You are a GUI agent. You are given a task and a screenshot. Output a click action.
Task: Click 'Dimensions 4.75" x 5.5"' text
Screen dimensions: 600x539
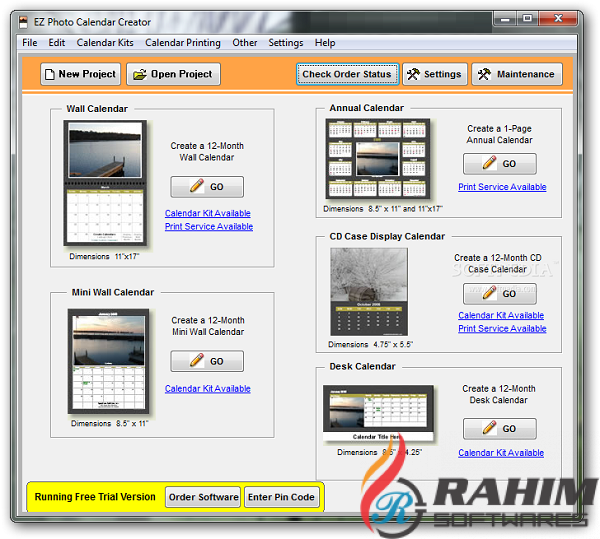[370, 344]
